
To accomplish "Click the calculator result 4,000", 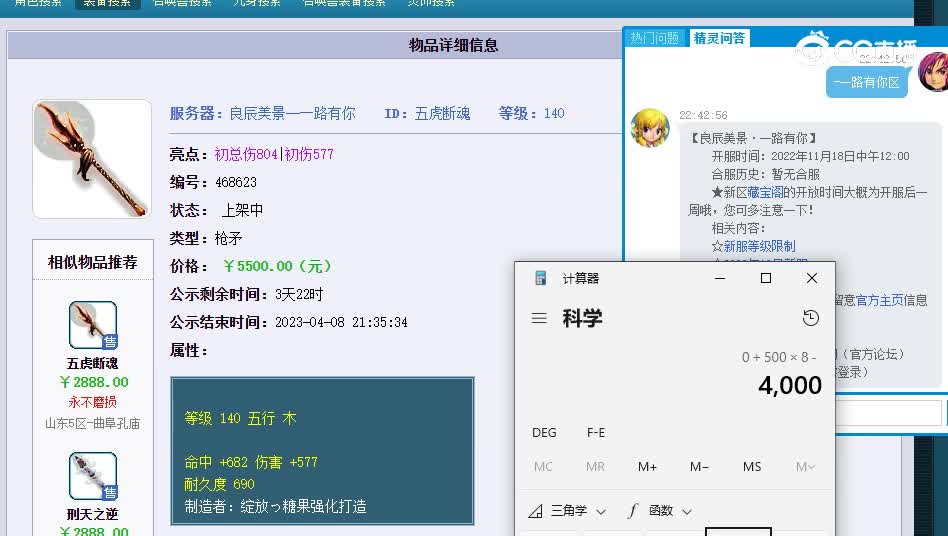I will click(x=790, y=385).
